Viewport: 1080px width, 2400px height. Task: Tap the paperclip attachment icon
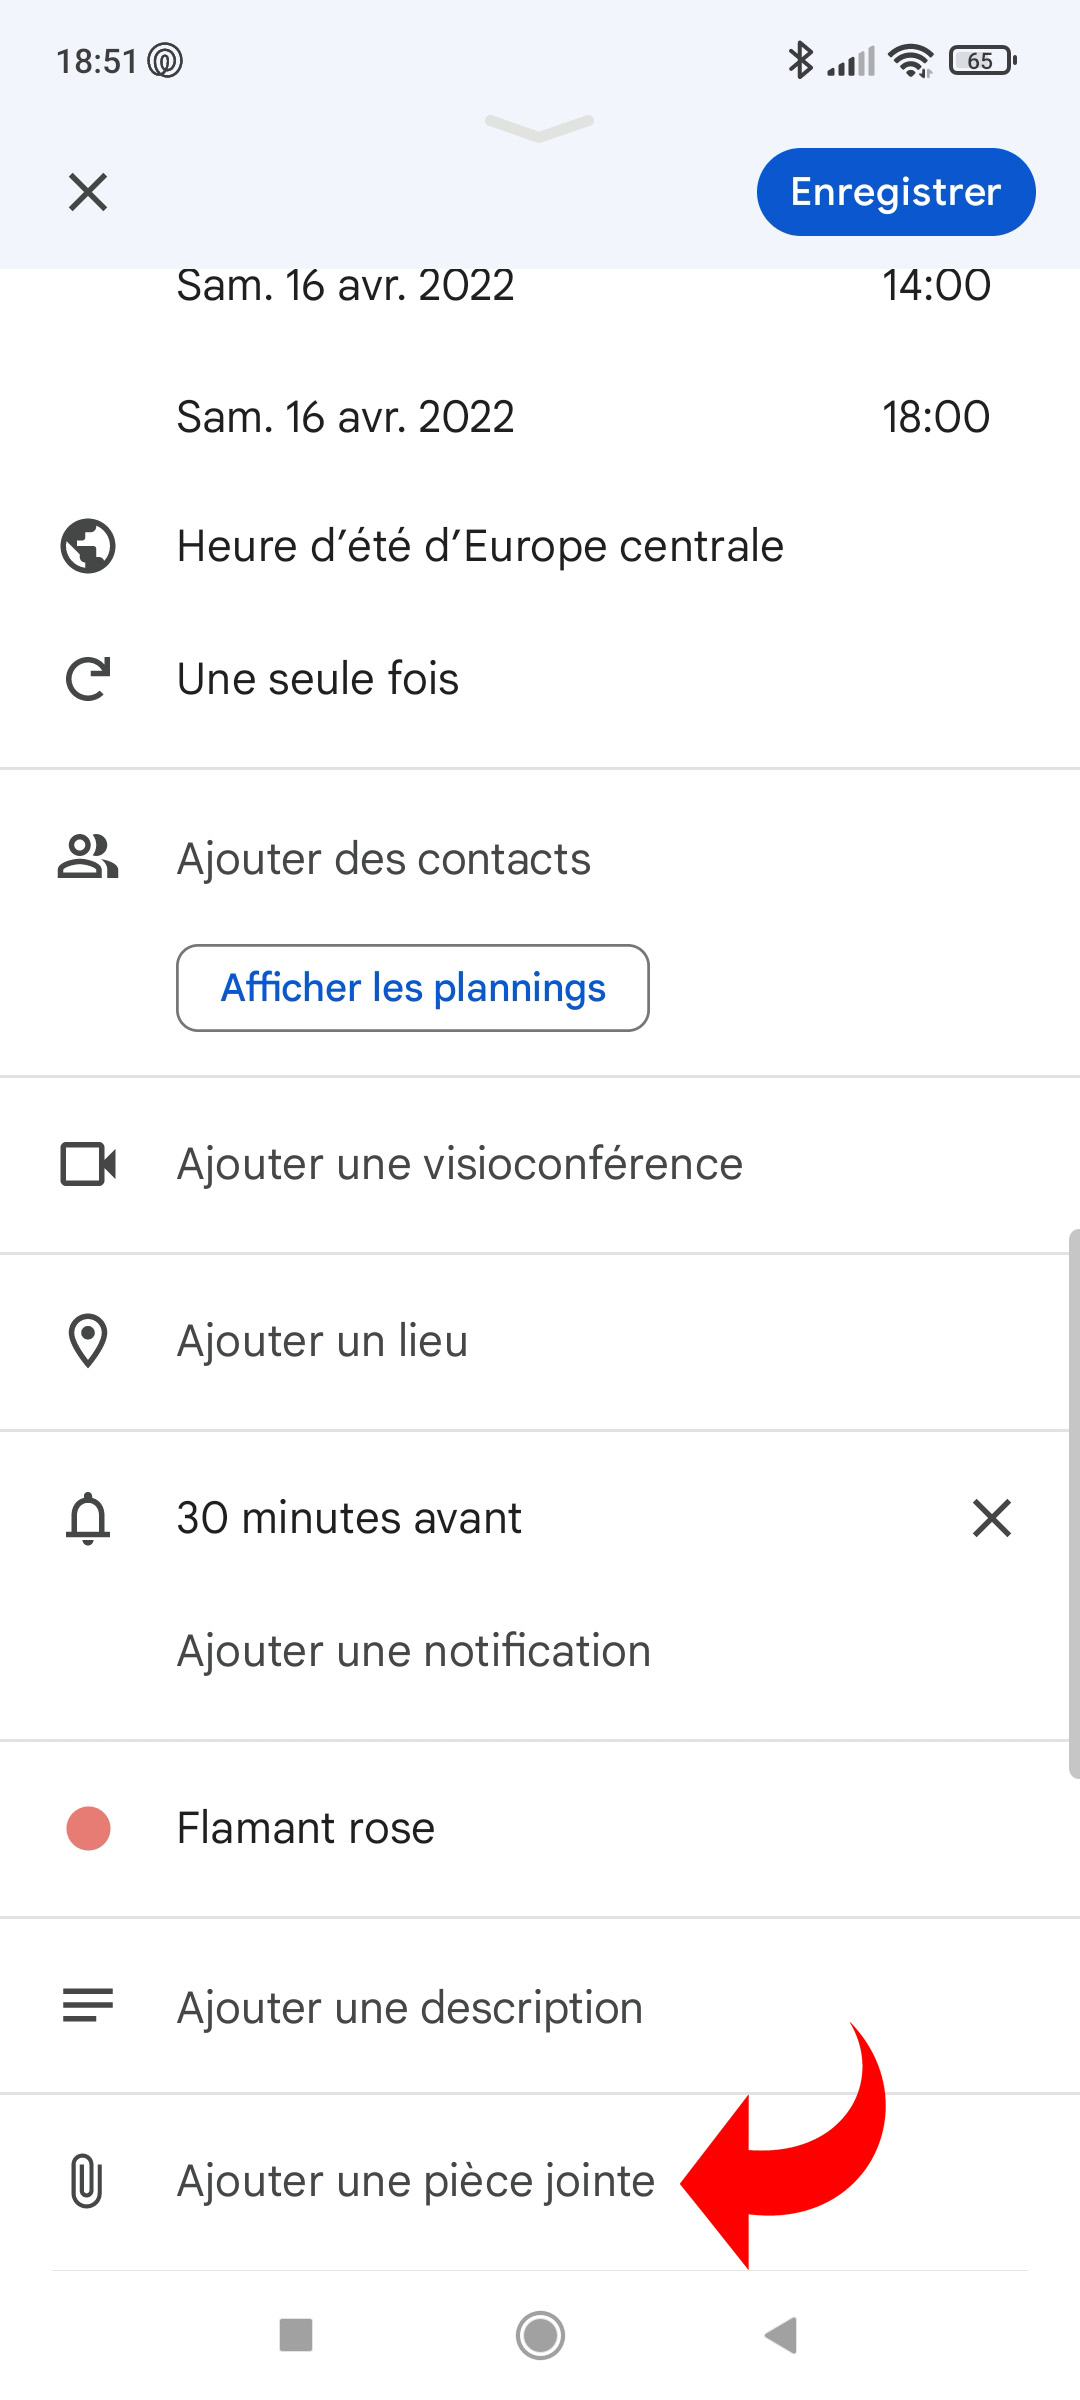click(88, 2180)
